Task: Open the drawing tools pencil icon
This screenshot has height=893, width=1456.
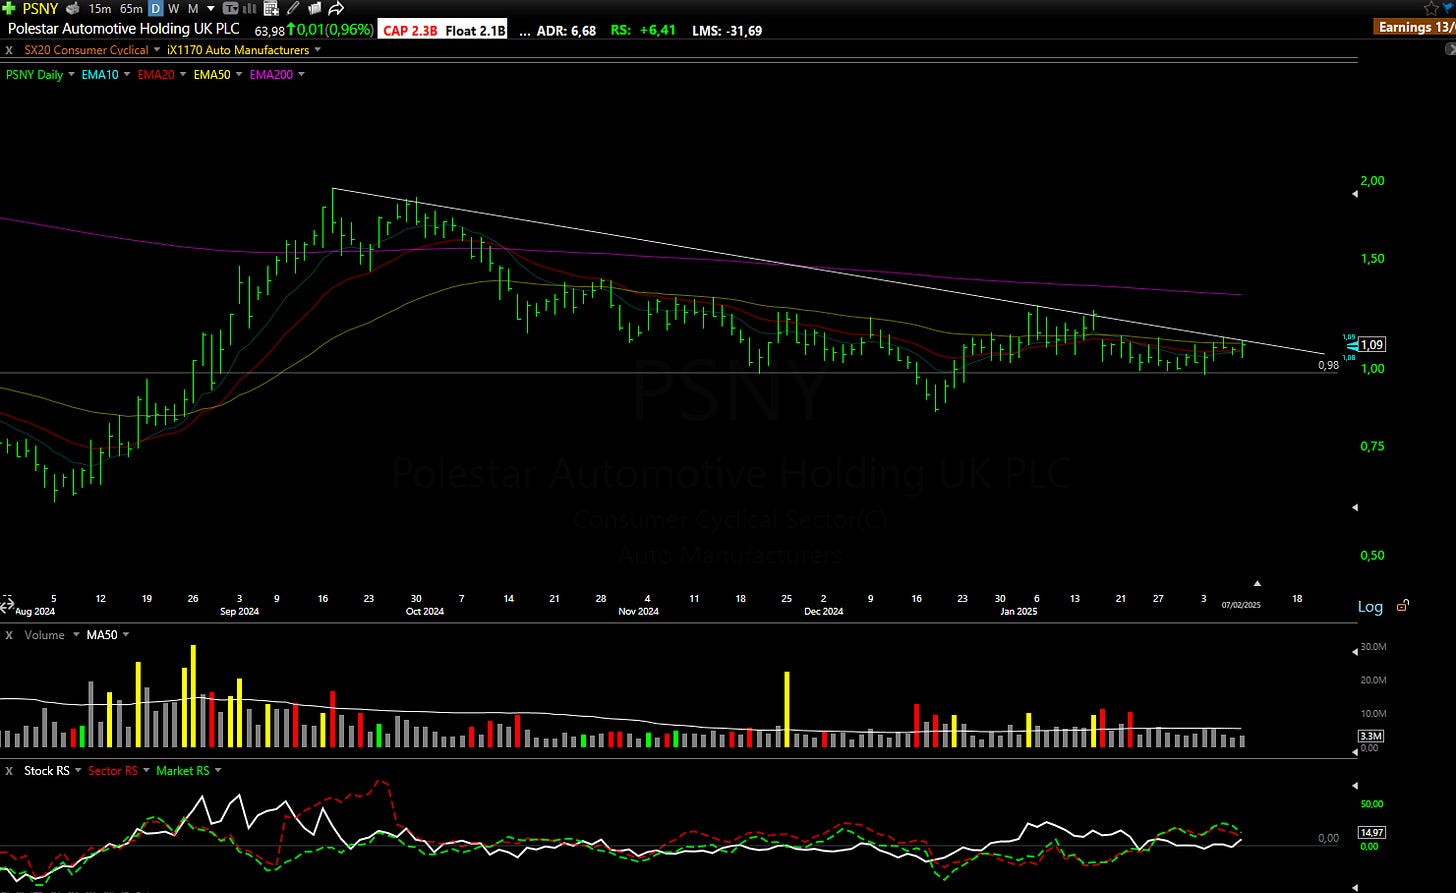Action: coord(293,8)
